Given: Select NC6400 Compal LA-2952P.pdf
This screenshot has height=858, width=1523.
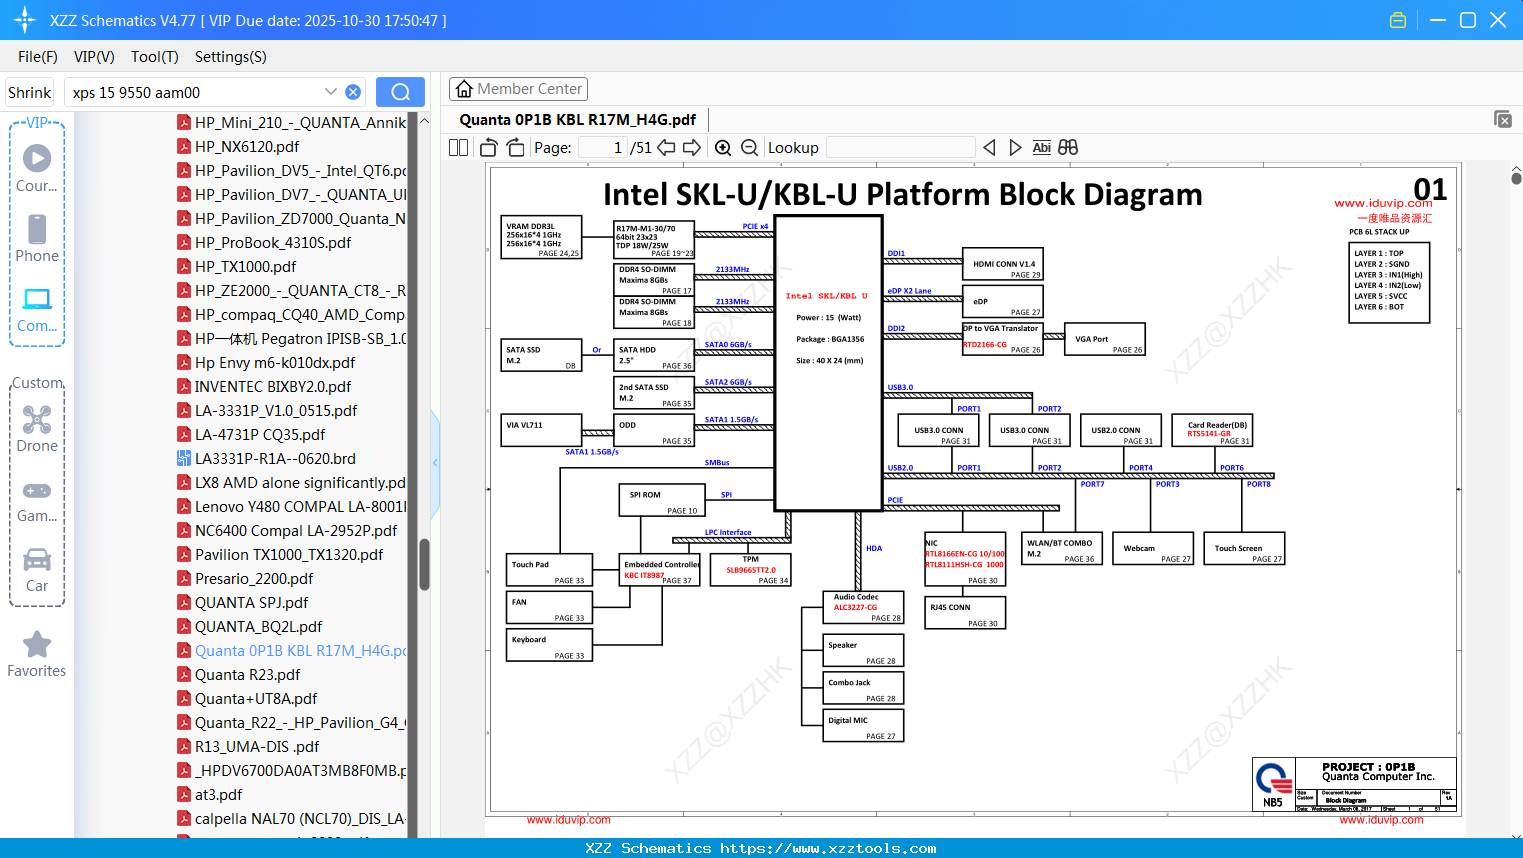Looking at the screenshot, I should 295,530.
